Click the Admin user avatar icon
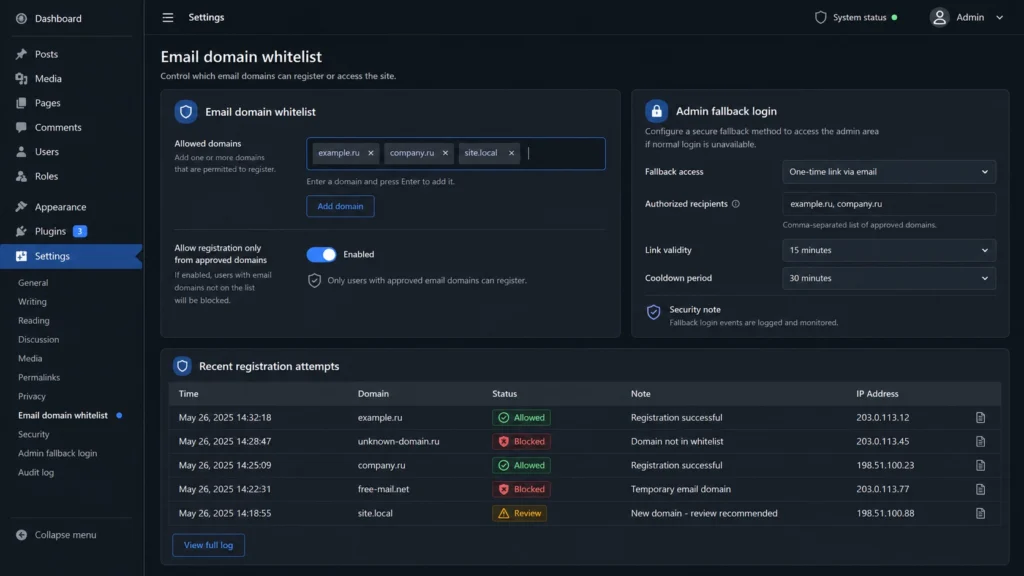Image resolution: width=1024 pixels, height=576 pixels. (939, 18)
